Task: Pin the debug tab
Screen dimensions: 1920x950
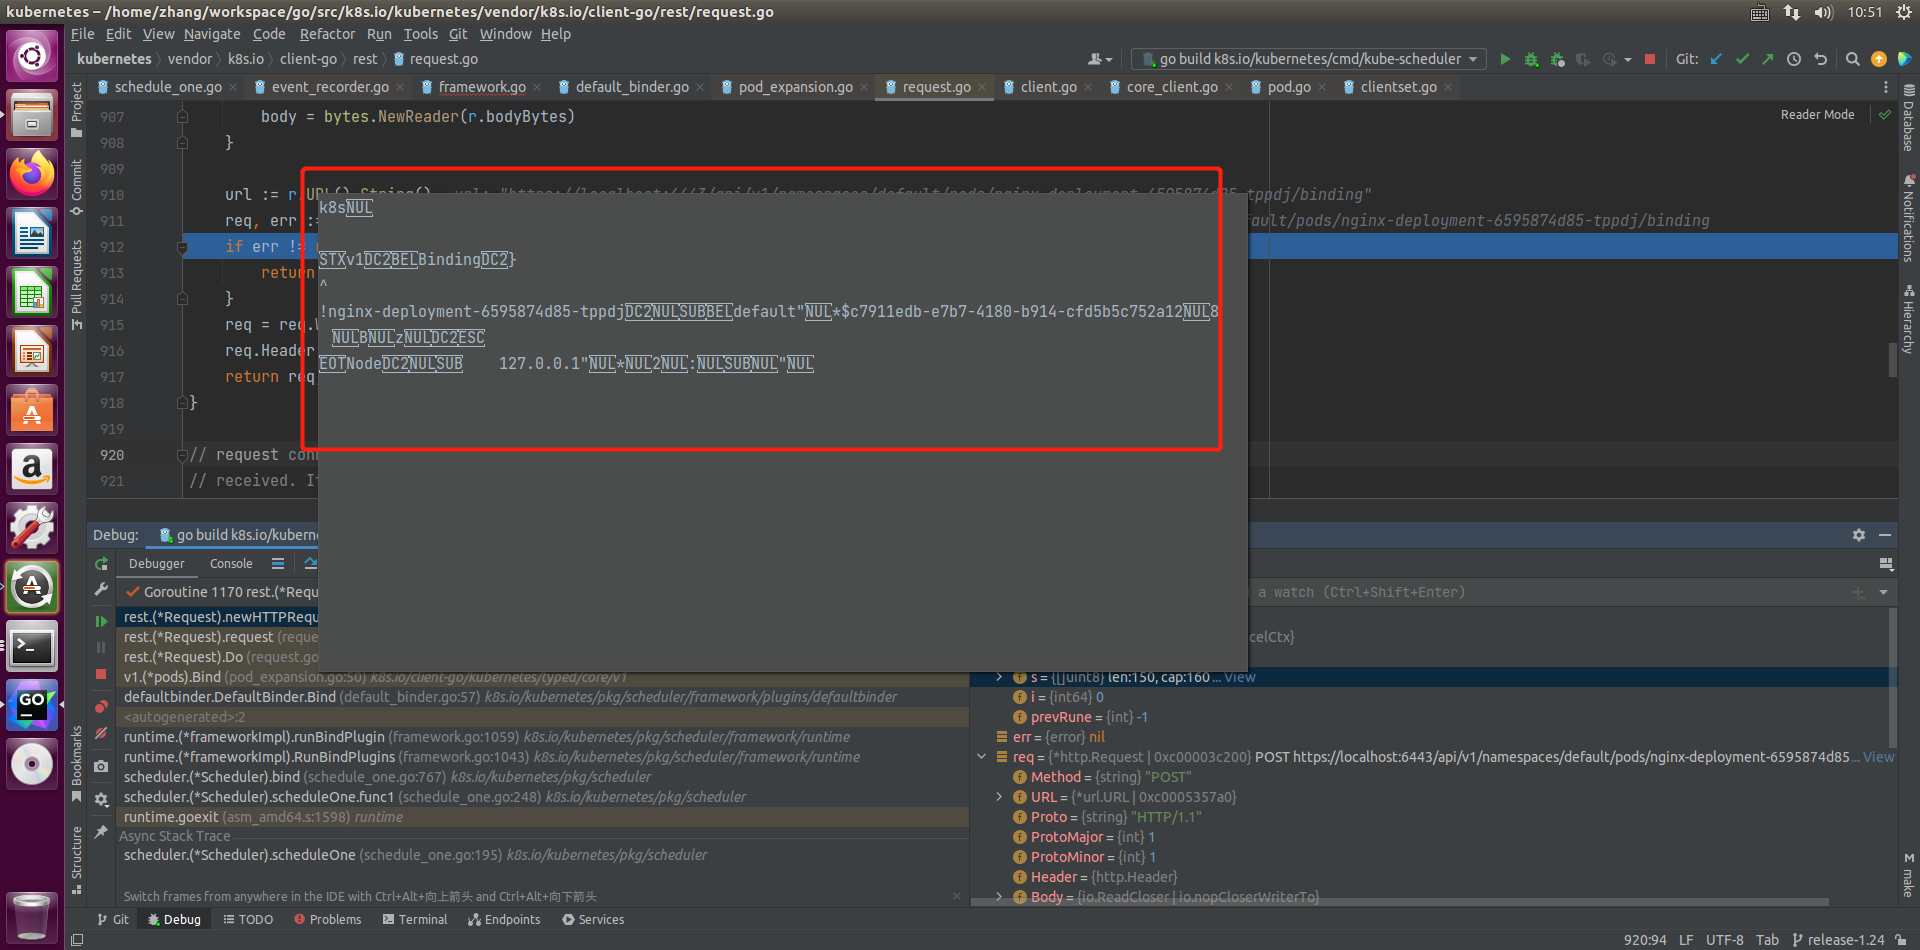Action: click(x=101, y=832)
